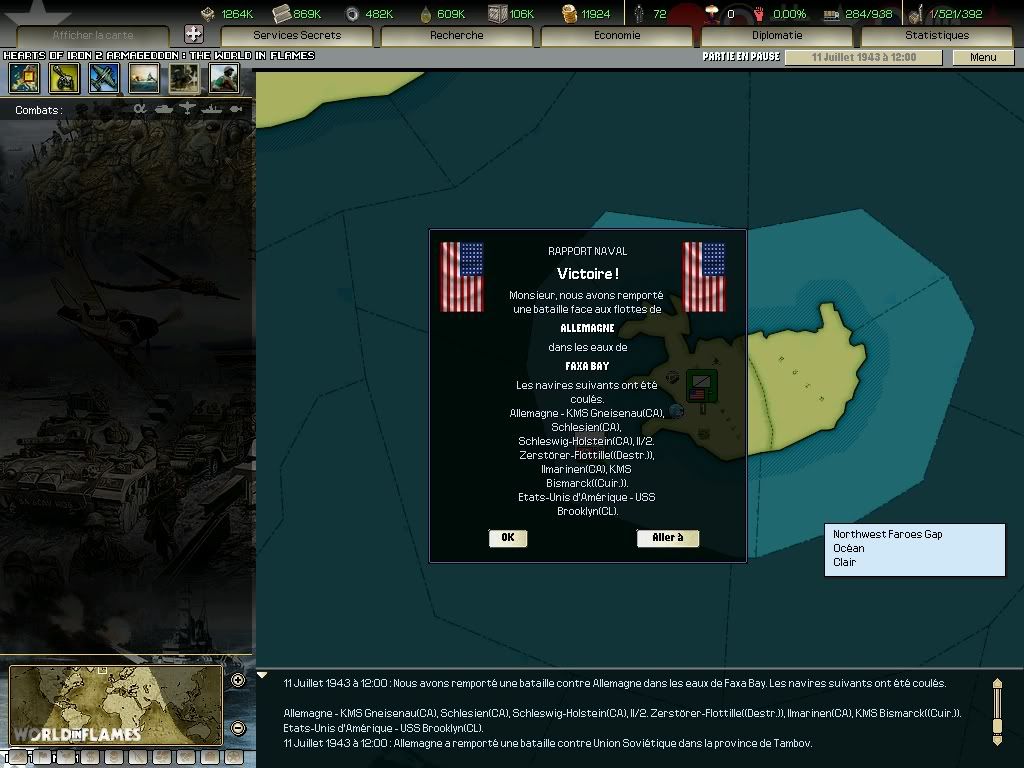Open the Economie tab

click(x=616, y=35)
